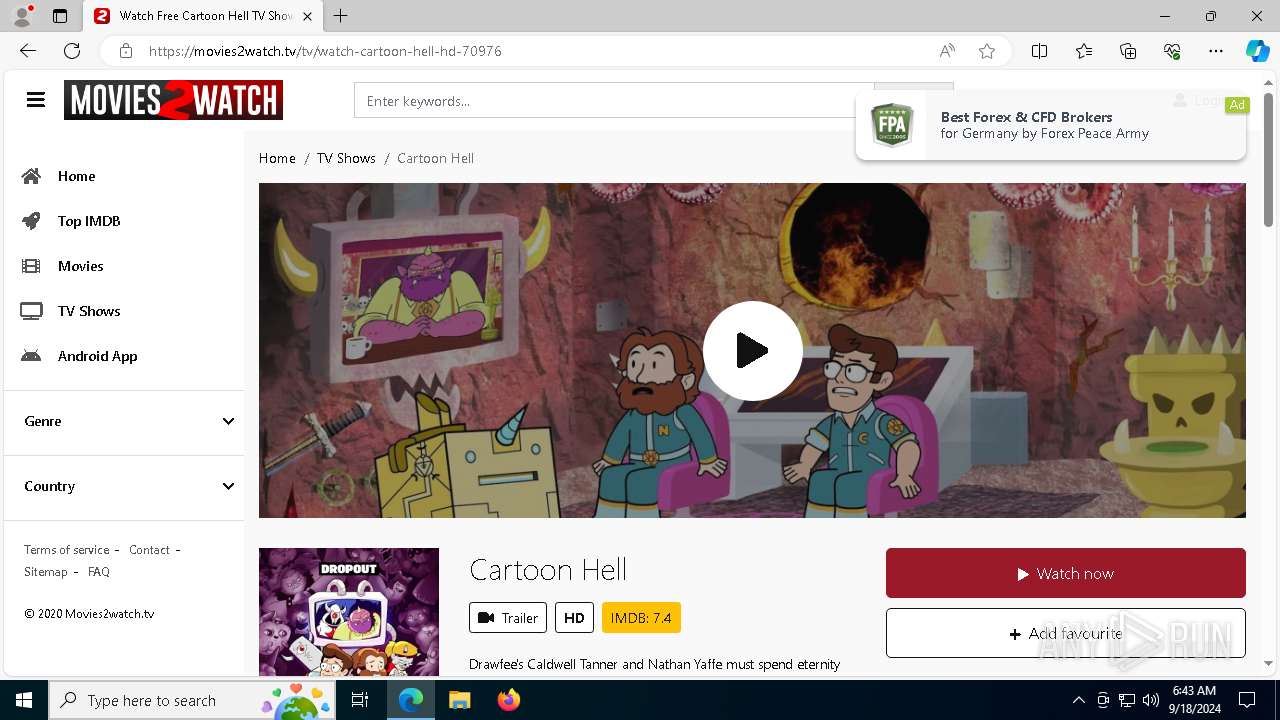This screenshot has width=1280, height=720.
Task: Open the Contact link
Action: tap(149, 550)
